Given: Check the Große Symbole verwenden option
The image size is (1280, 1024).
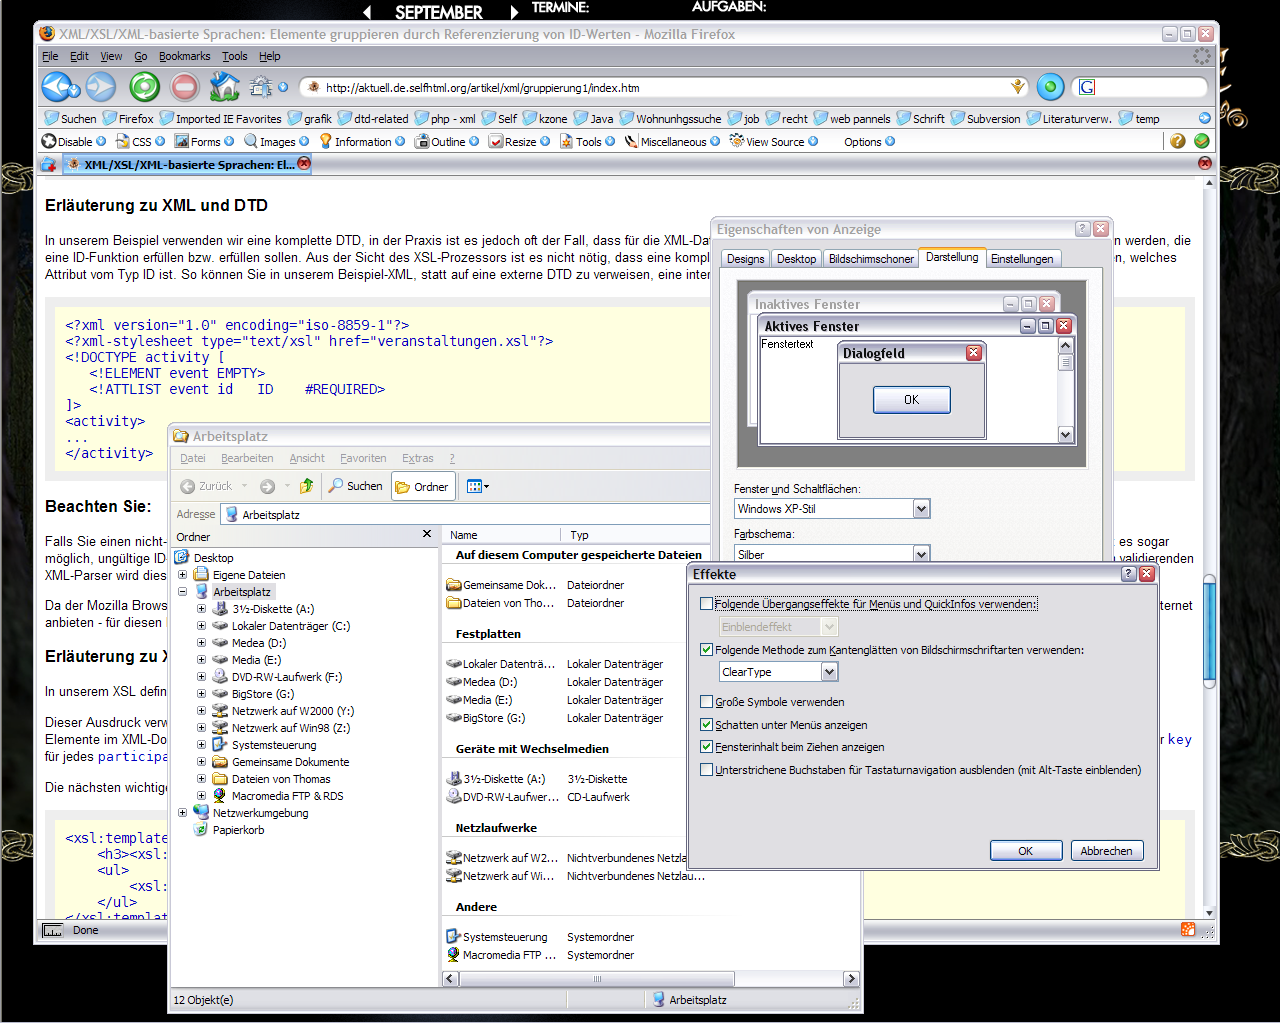Looking at the screenshot, I should 707,702.
